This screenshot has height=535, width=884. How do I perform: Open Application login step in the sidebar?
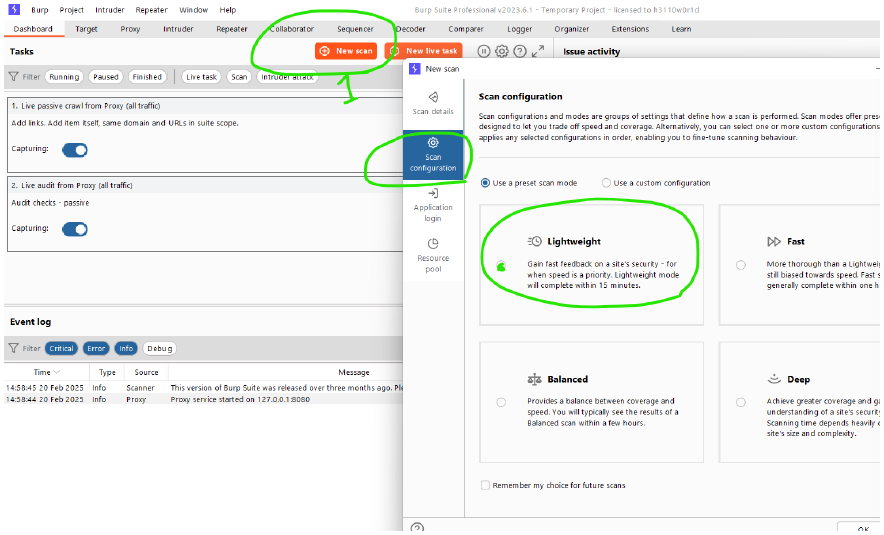coord(433,206)
